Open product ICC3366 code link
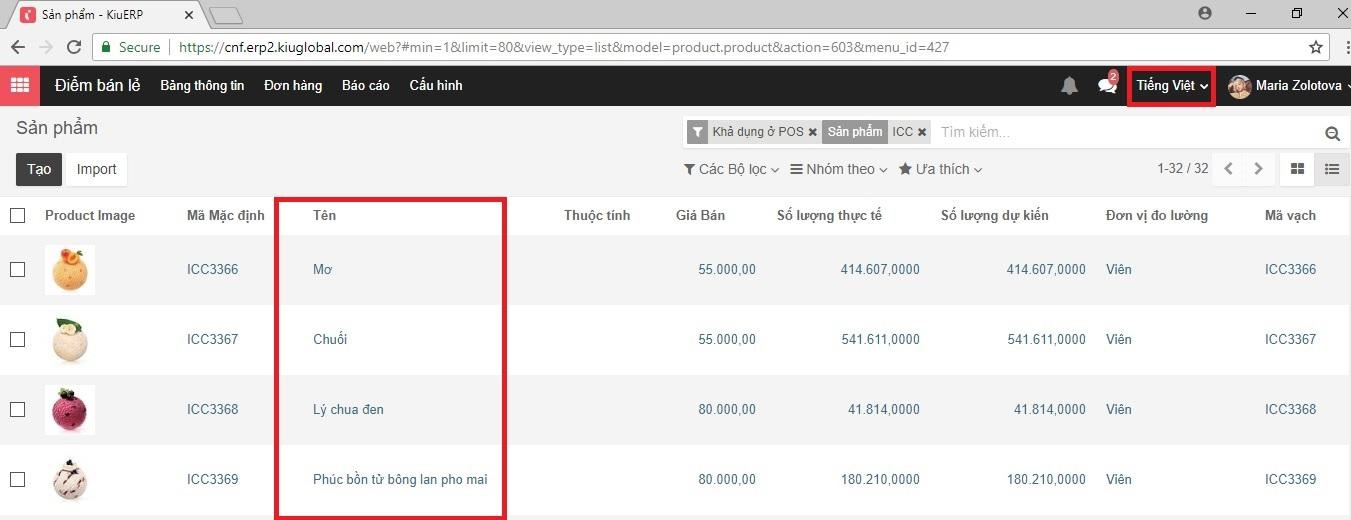The width and height of the screenshot is (1351, 520). click(212, 269)
